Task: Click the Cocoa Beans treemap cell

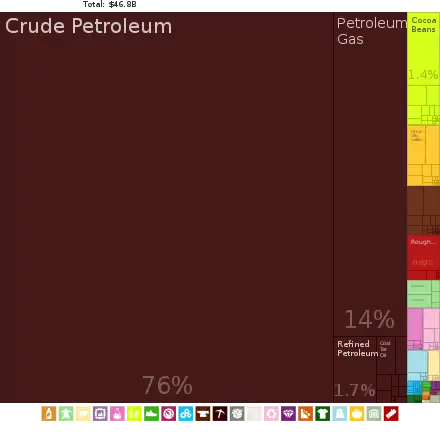Action: click(x=423, y=49)
